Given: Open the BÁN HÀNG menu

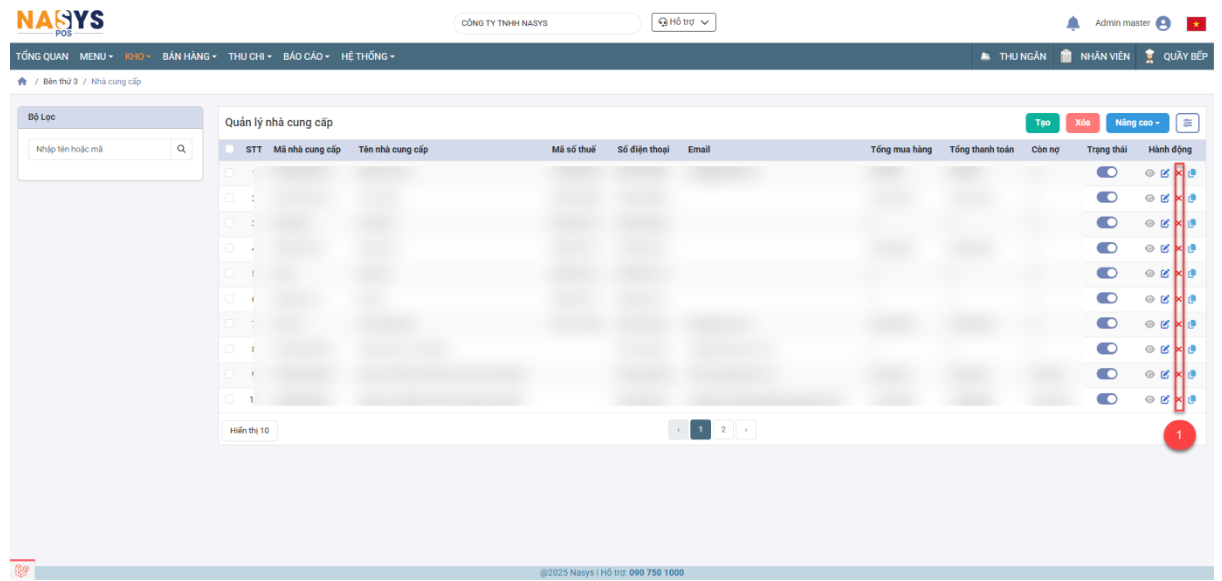Looking at the screenshot, I should click(x=190, y=56).
